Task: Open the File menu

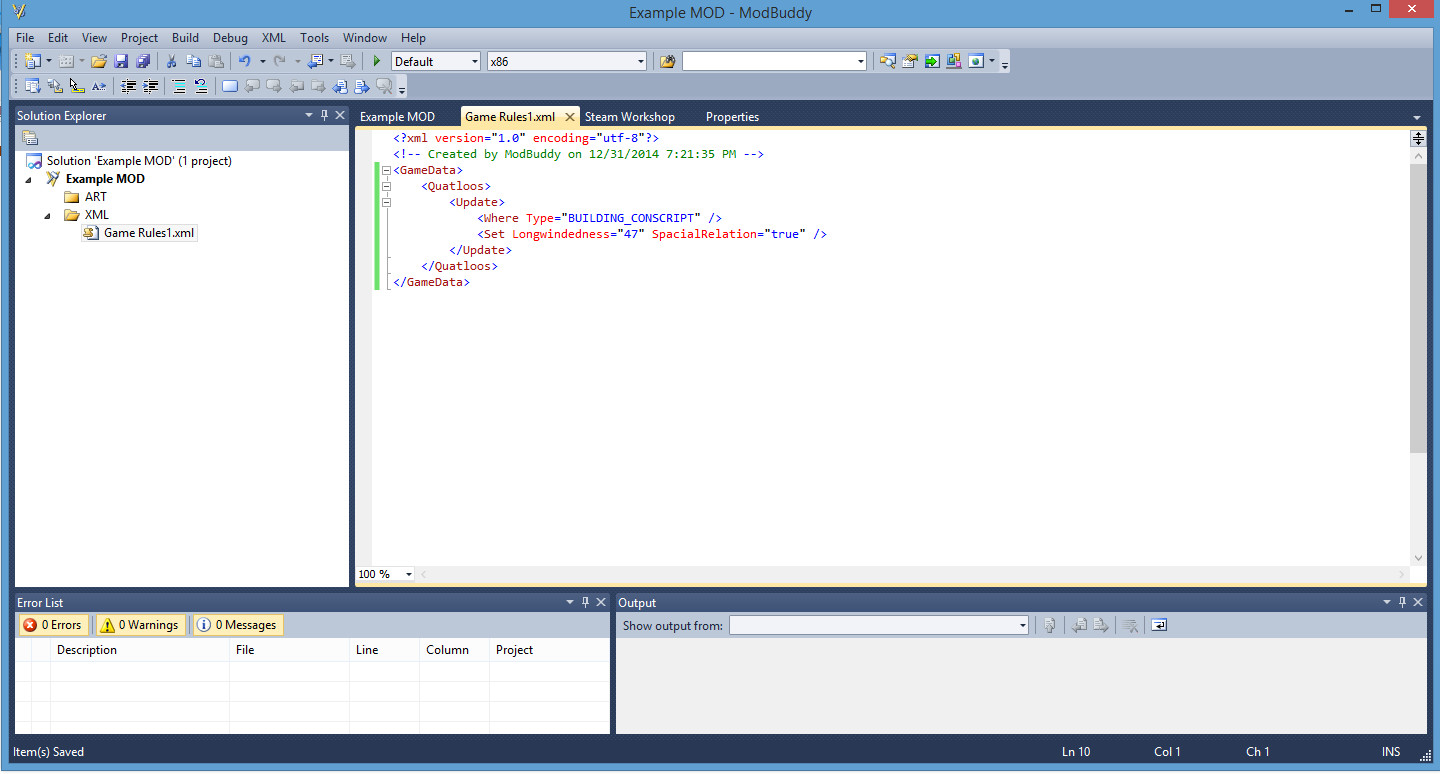Action: pos(25,38)
